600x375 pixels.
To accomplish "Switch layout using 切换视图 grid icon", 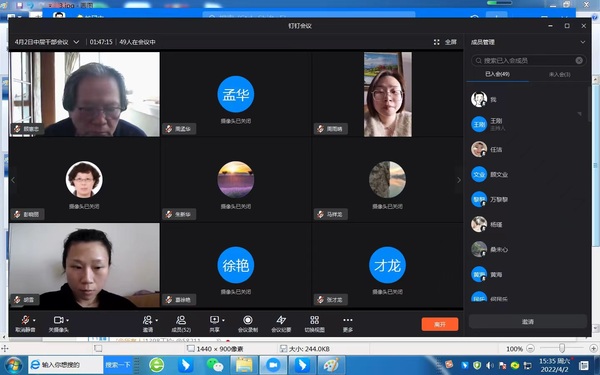I will point(315,320).
